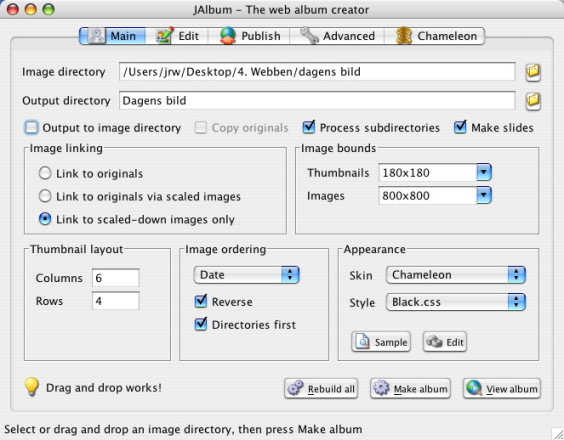Screen dimensions: 564x440
Task: Click the 'Appearance' group label
Action: 374,249
